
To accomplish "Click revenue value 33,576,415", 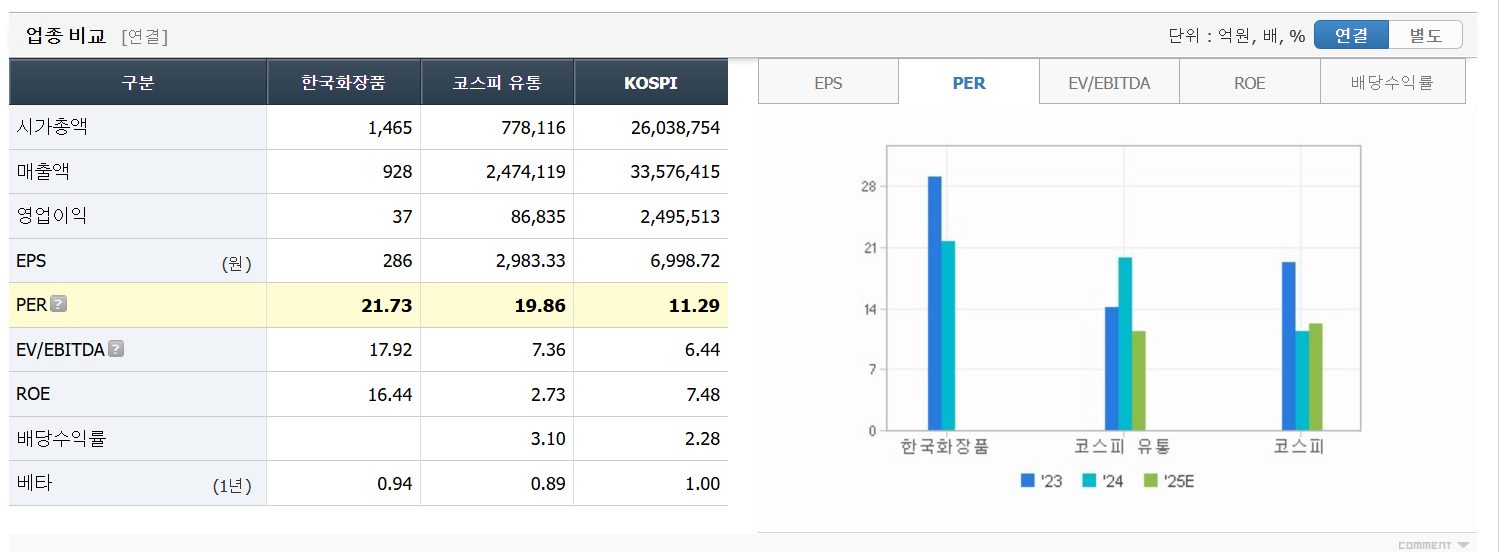I will click(x=675, y=172).
